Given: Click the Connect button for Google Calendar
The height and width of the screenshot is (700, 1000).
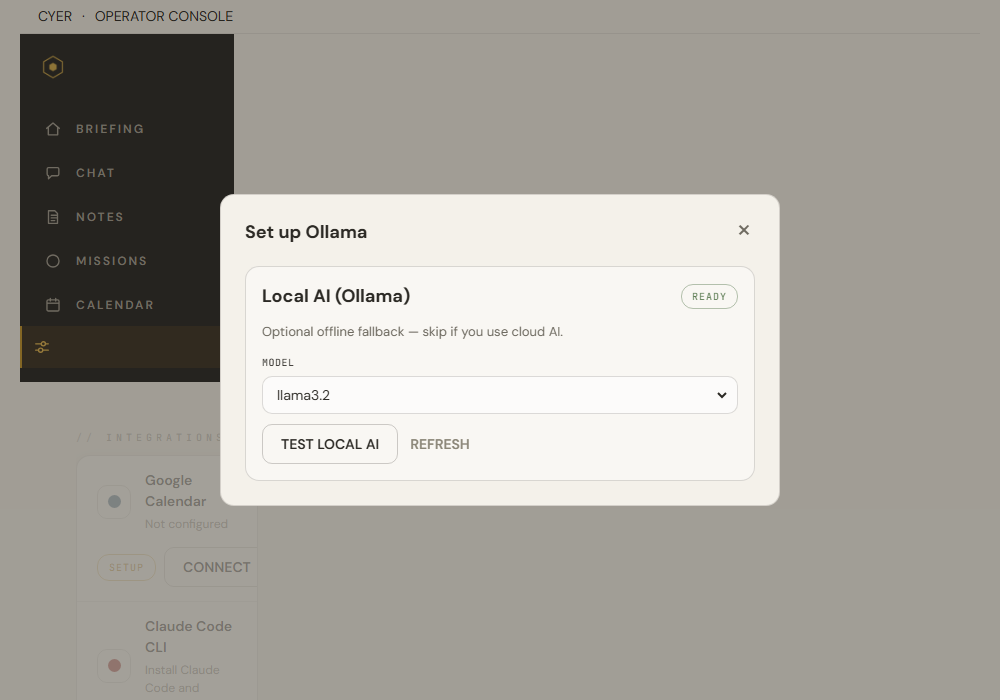Looking at the screenshot, I should tap(212, 567).
